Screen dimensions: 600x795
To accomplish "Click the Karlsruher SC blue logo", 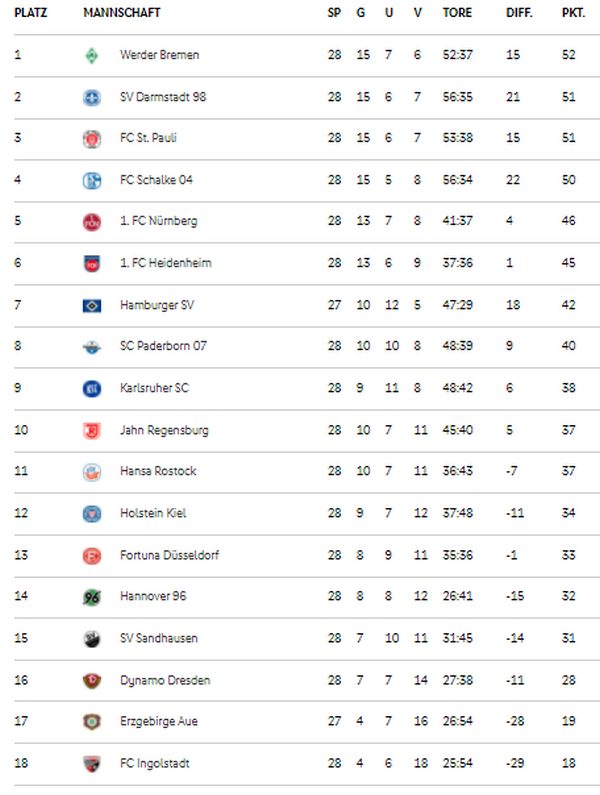I will coord(92,389).
